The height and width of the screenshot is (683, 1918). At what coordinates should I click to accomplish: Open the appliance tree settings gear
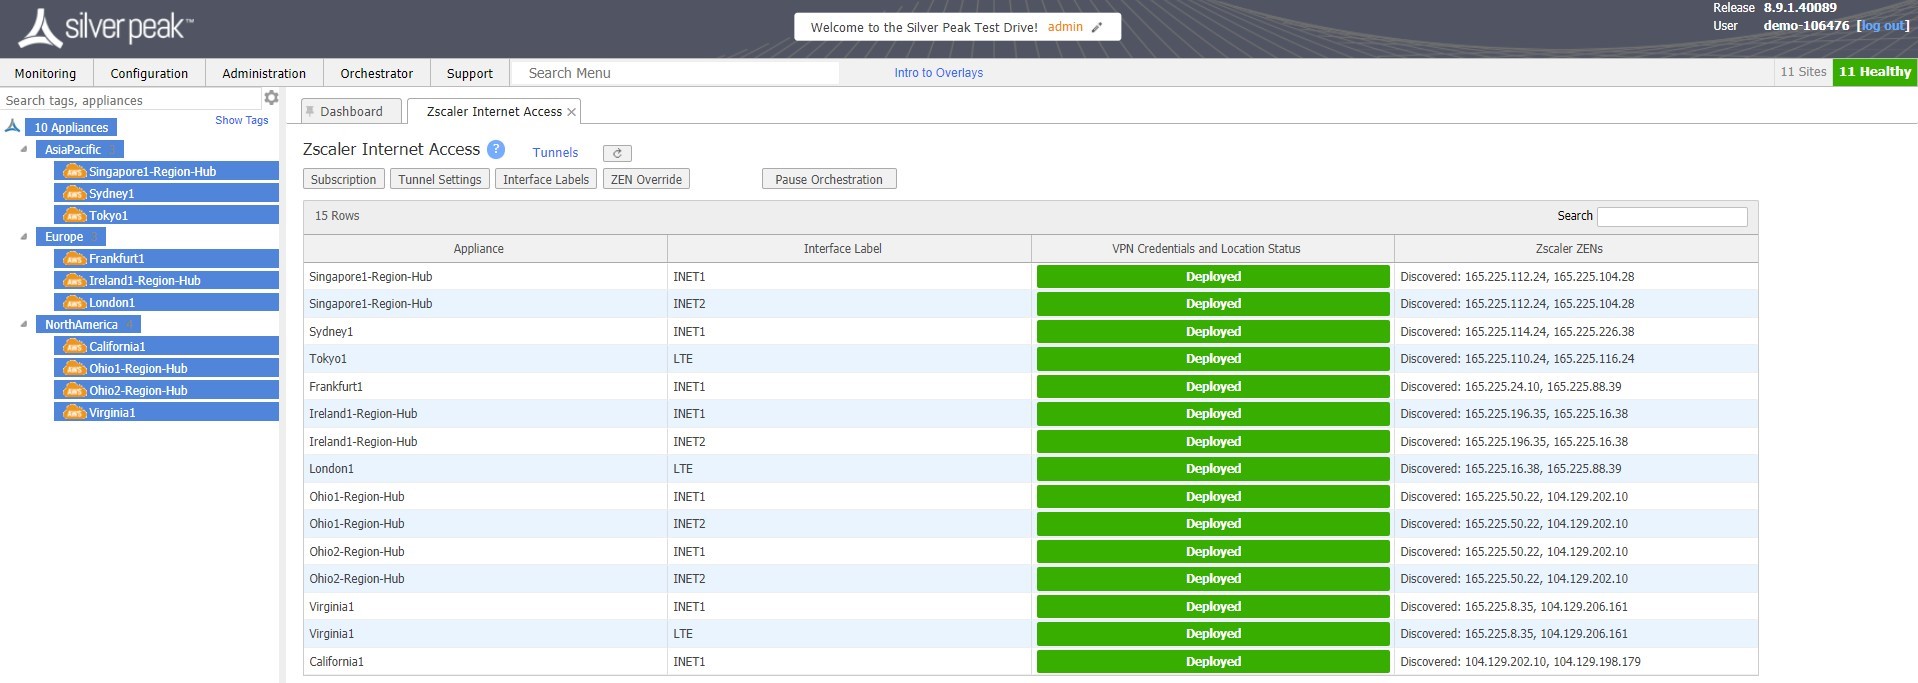(x=271, y=98)
